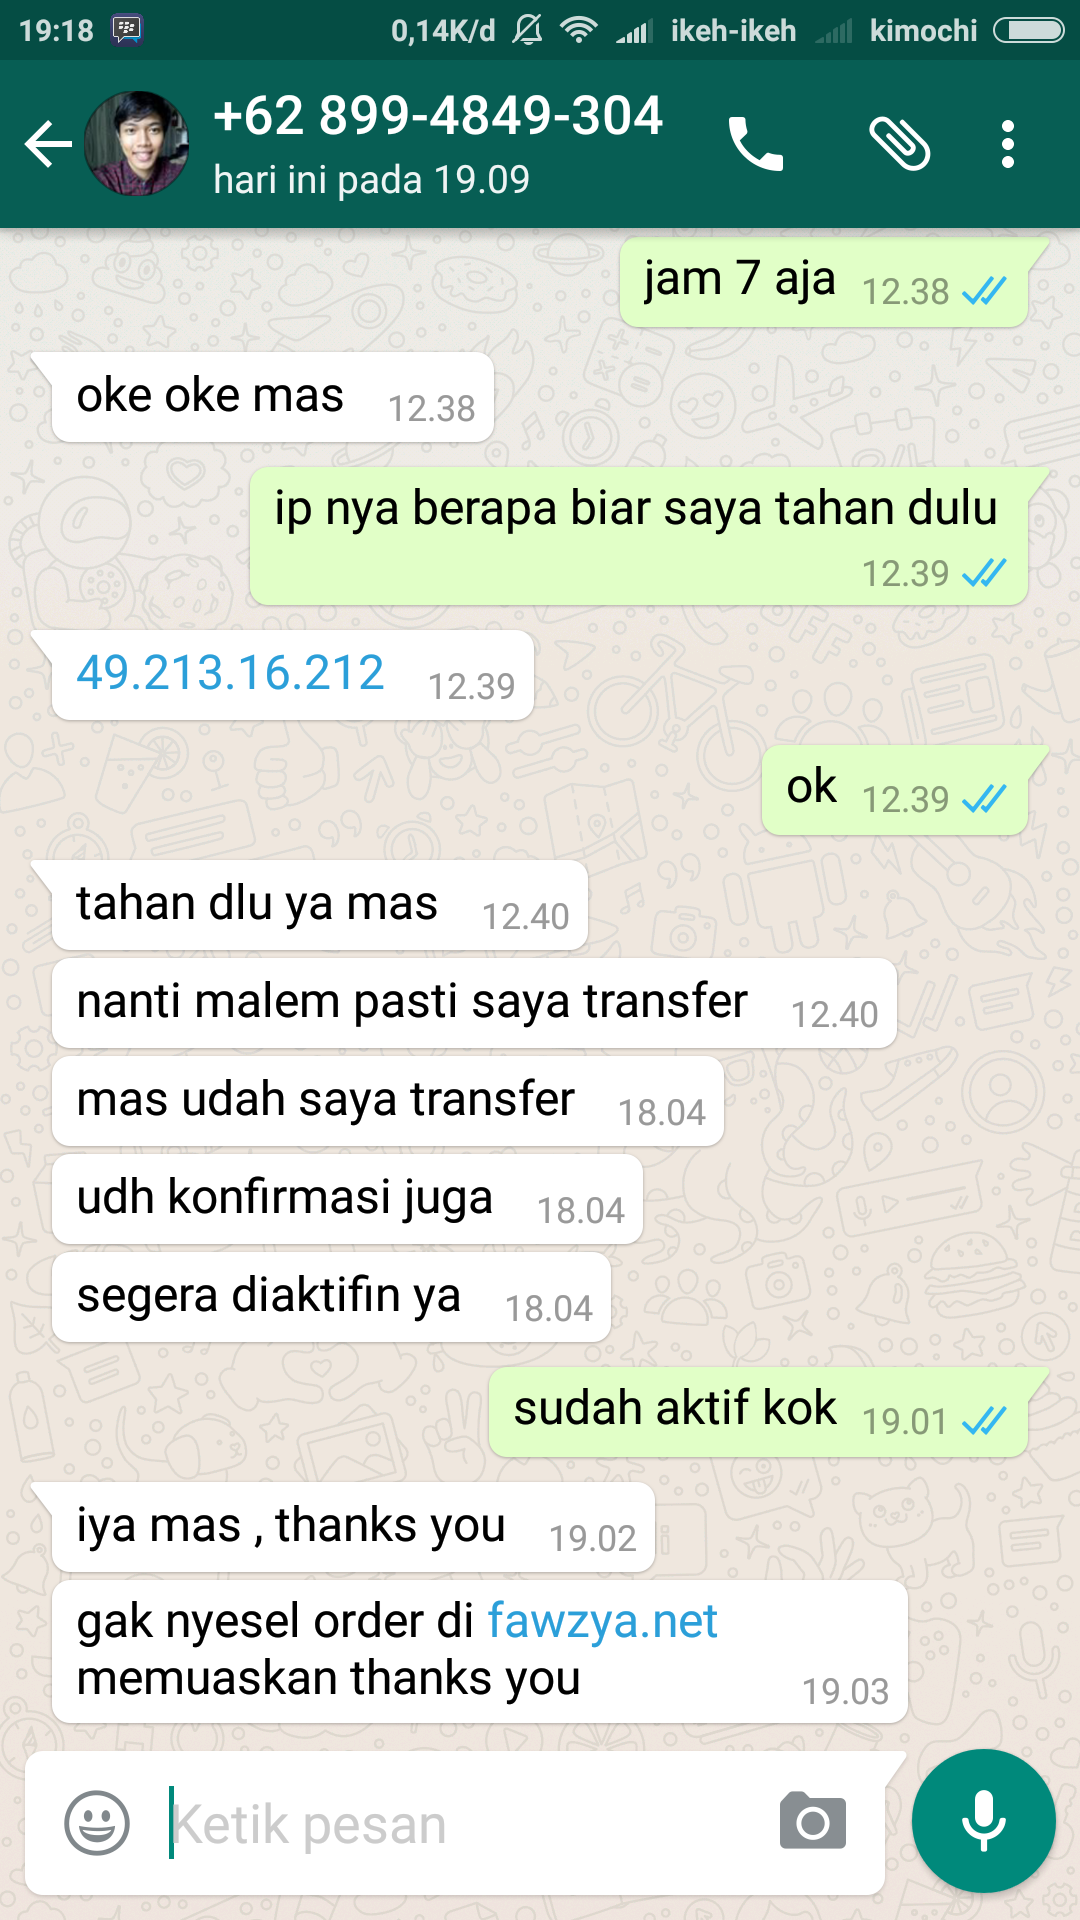Tap the BBM notification icon in status bar

(x=127, y=30)
